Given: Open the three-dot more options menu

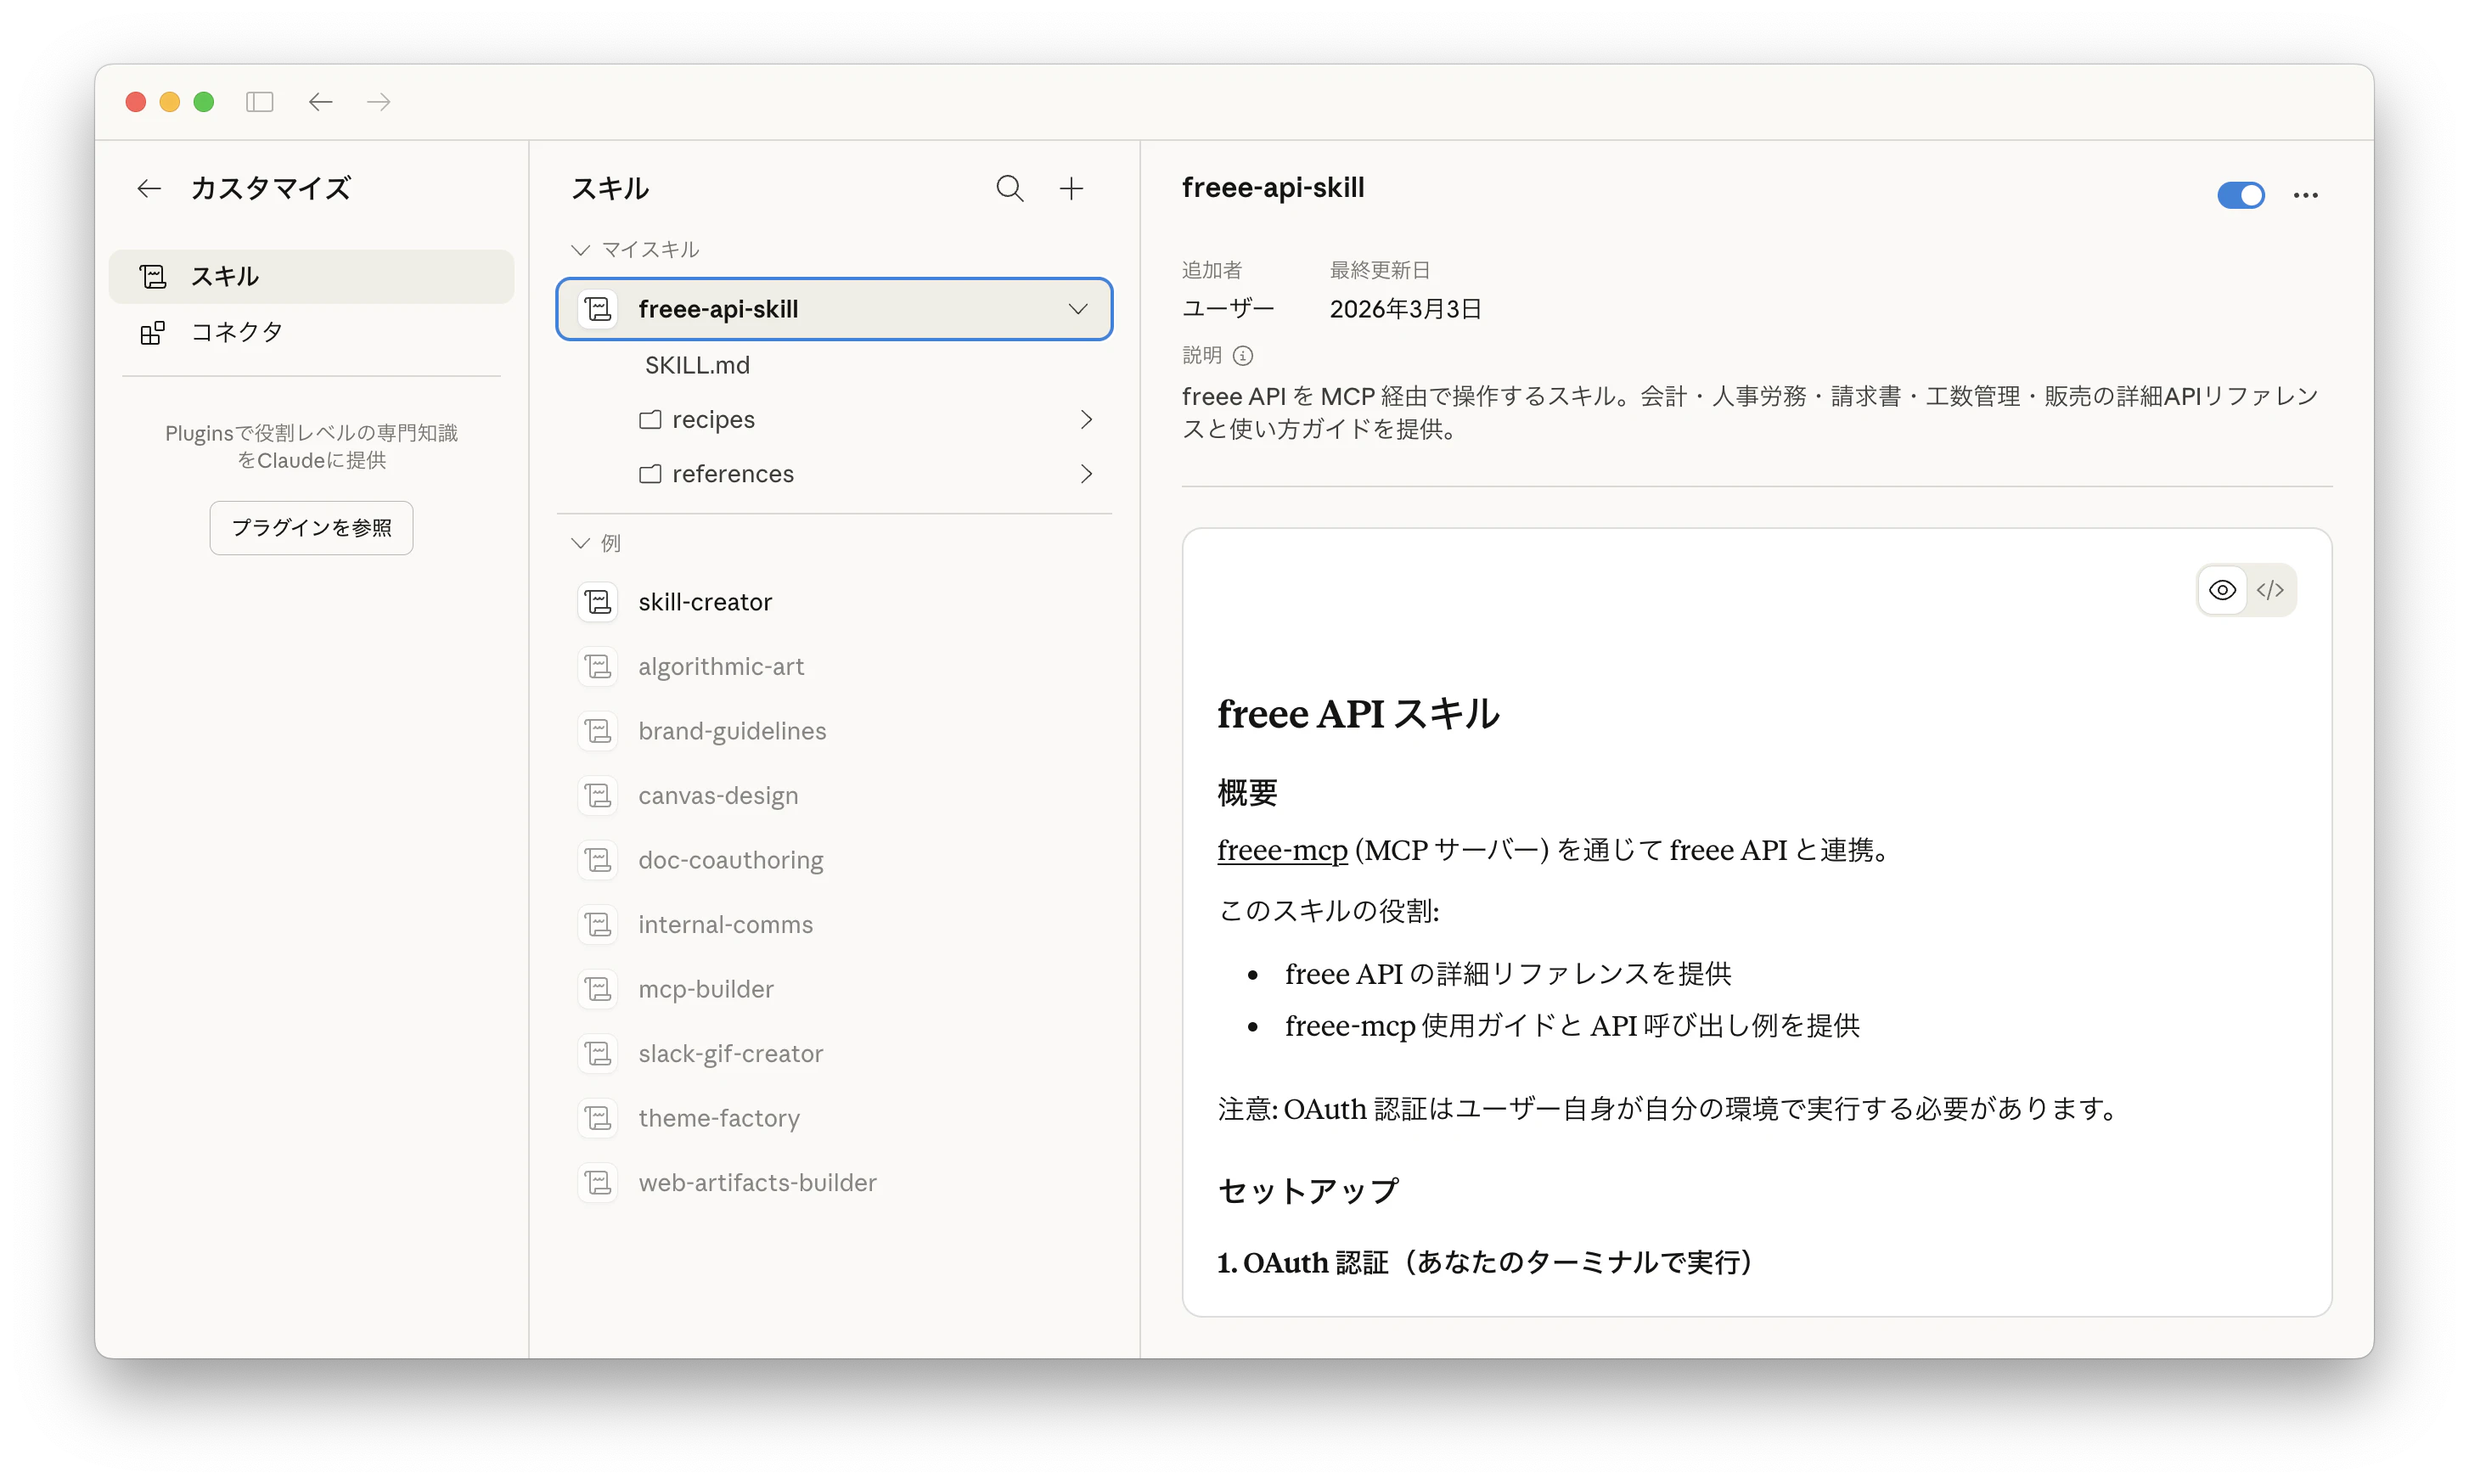Looking at the screenshot, I should click(x=2305, y=195).
